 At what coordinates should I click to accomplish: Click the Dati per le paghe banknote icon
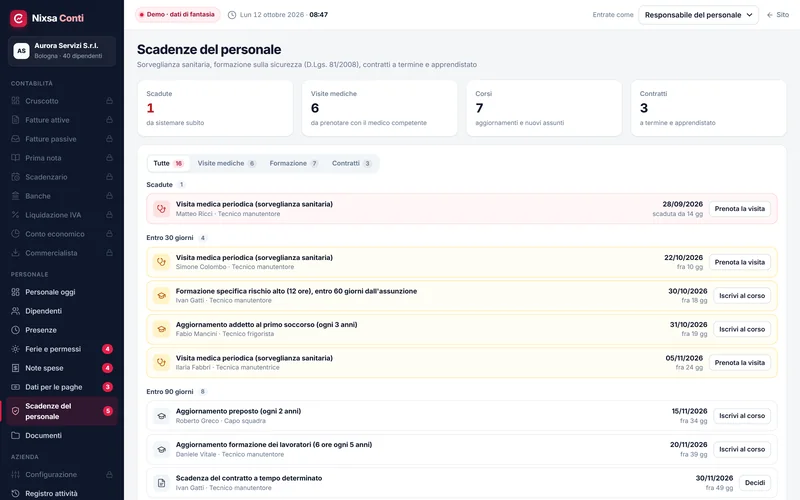(x=15, y=387)
